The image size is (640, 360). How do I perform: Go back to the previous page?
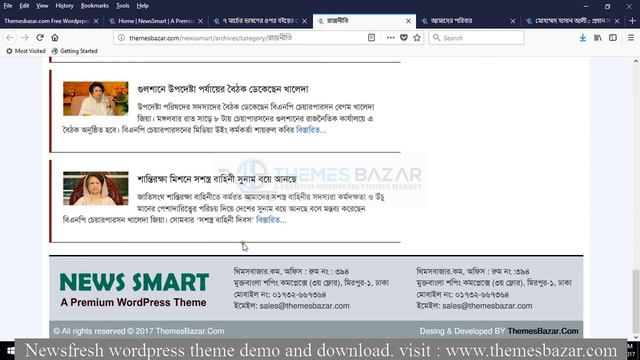(x=10, y=38)
